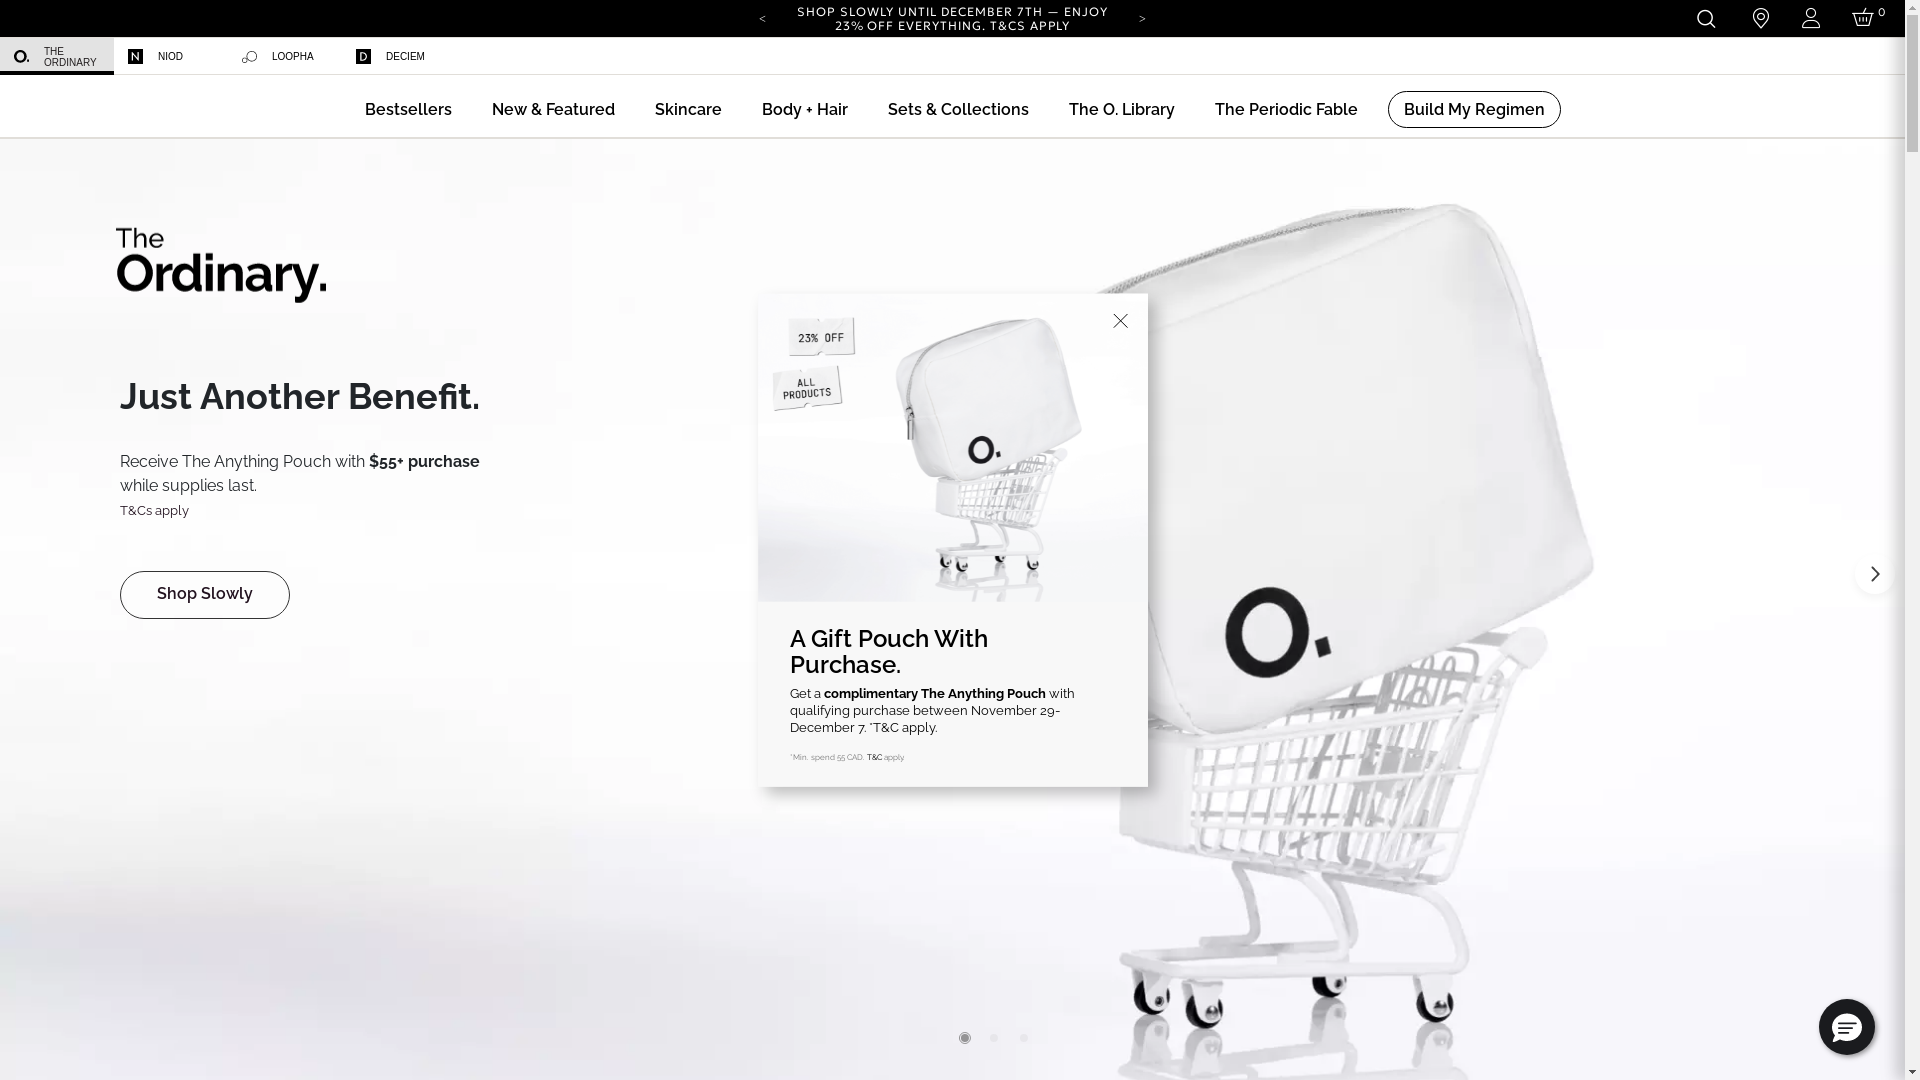Select the first carousel slide dot
The width and height of the screenshot is (1920, 1080).
coord(965,1038)
